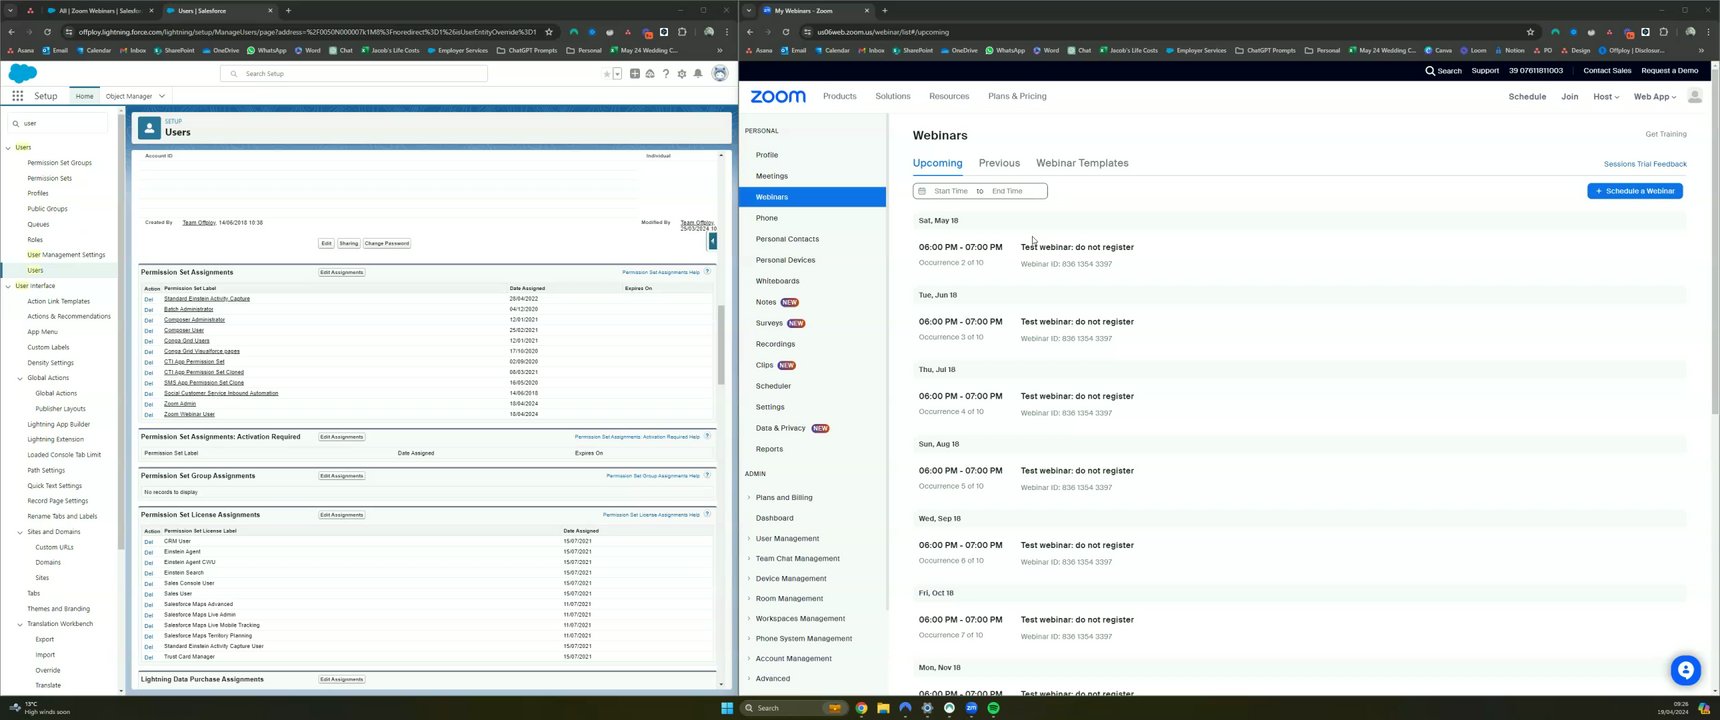
Task: Open the Zoom Webinar User permission set link
Action: [x=189, y=414]
